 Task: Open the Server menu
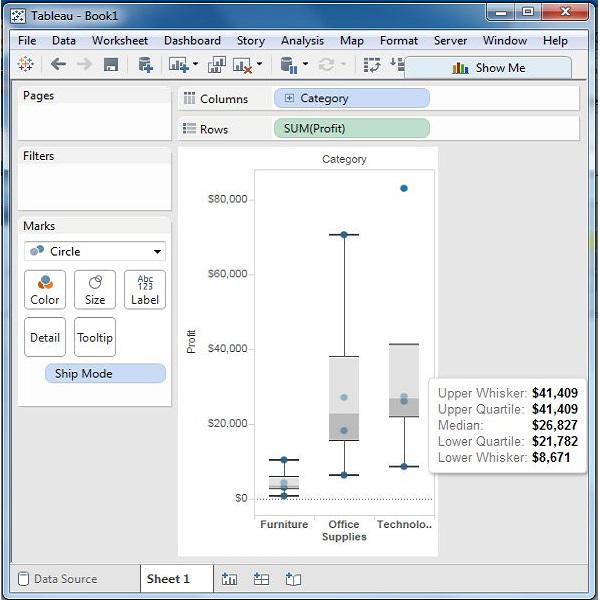click(x=450, y=41)
